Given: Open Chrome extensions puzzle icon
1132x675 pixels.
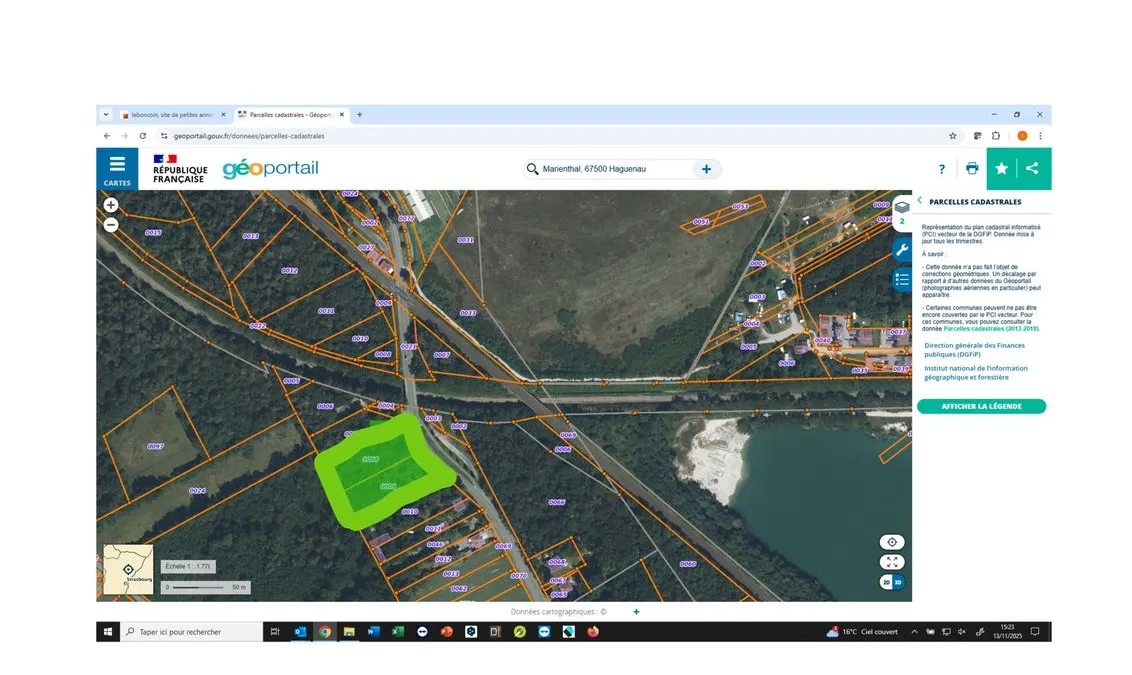Looking at the screenshot, I should 996,136.
